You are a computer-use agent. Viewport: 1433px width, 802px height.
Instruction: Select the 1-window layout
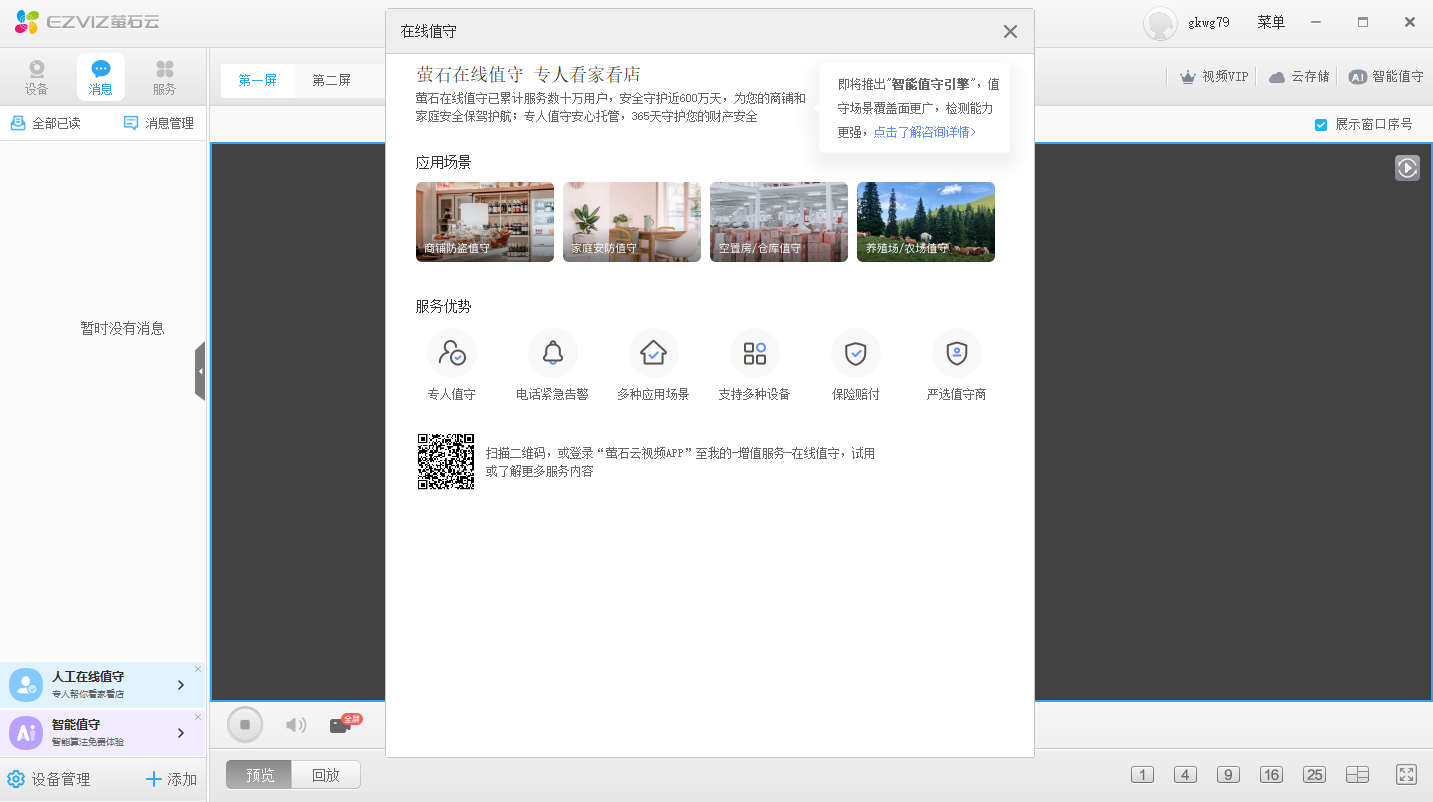(1142, 775)
